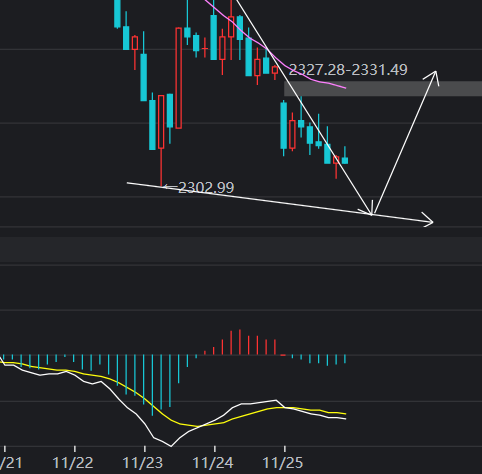
Task: Select the red candle with wick at 2302.99
Action: point(161,140)
